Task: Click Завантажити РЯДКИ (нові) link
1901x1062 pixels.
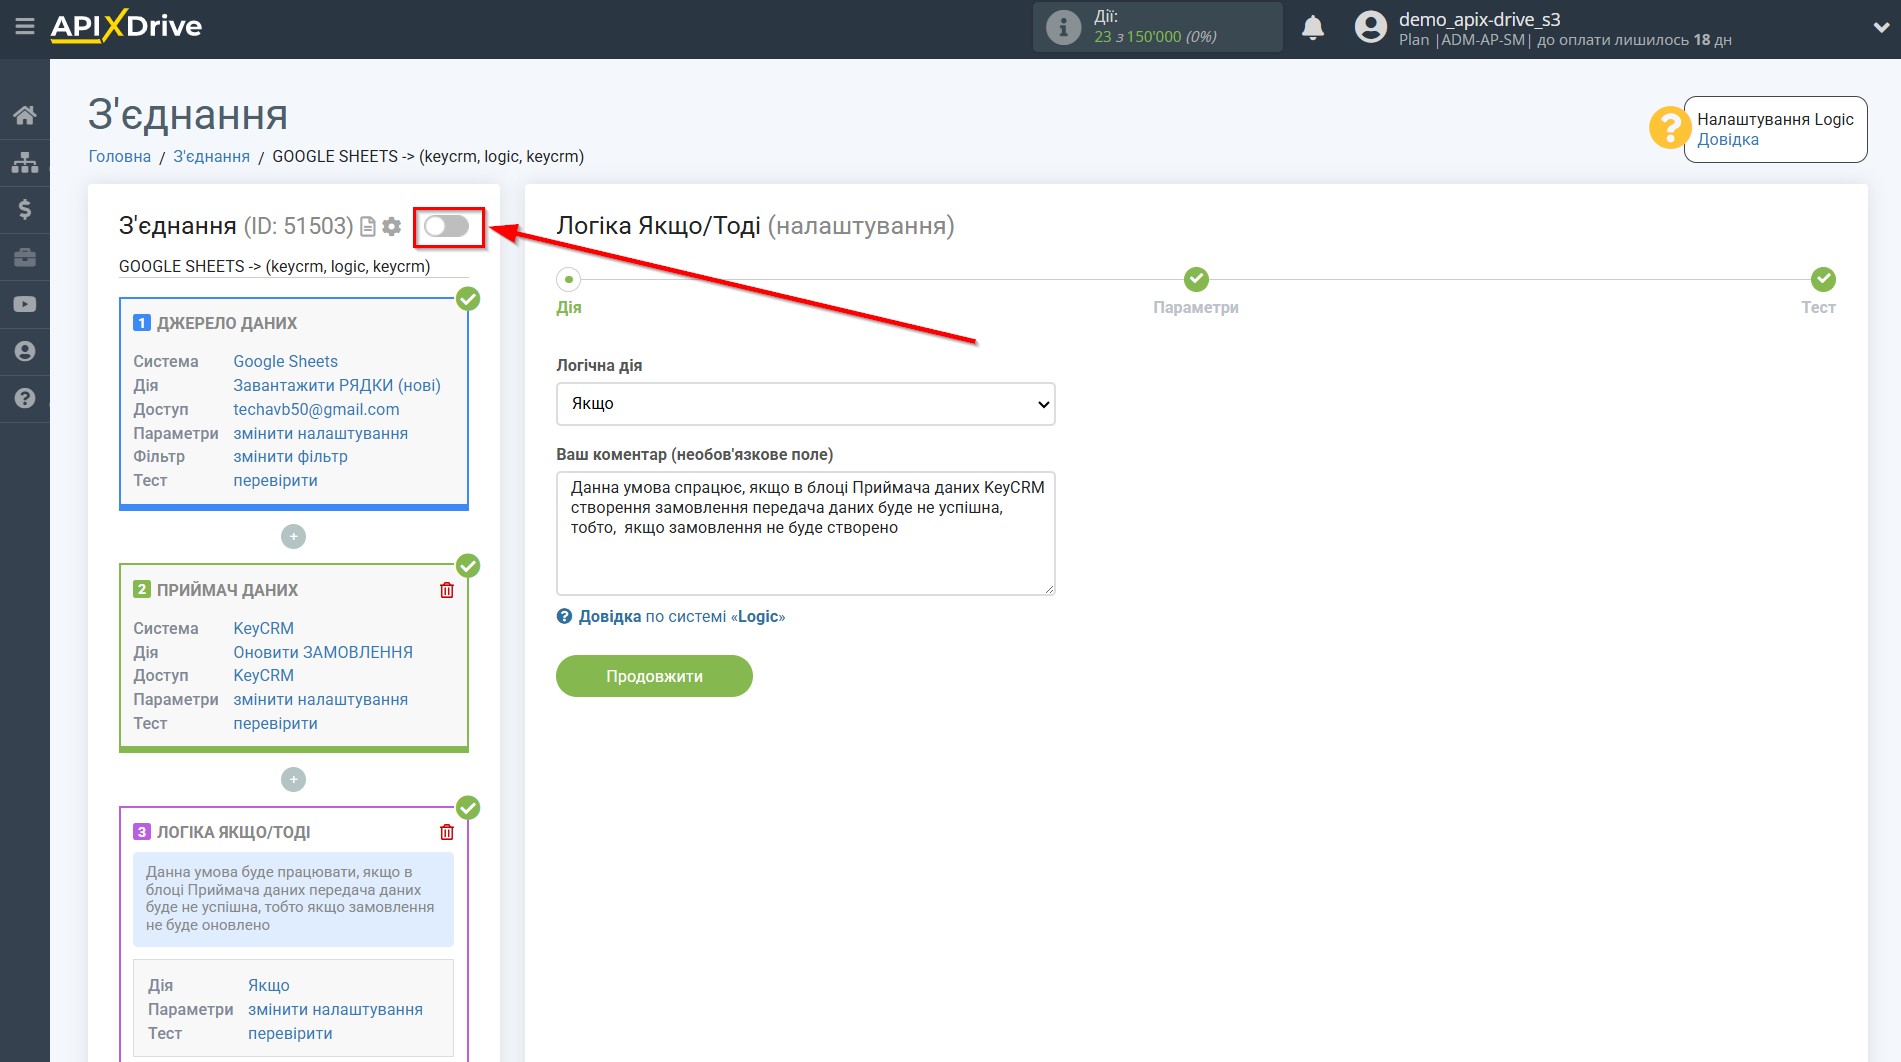Action: coord(337,385)
